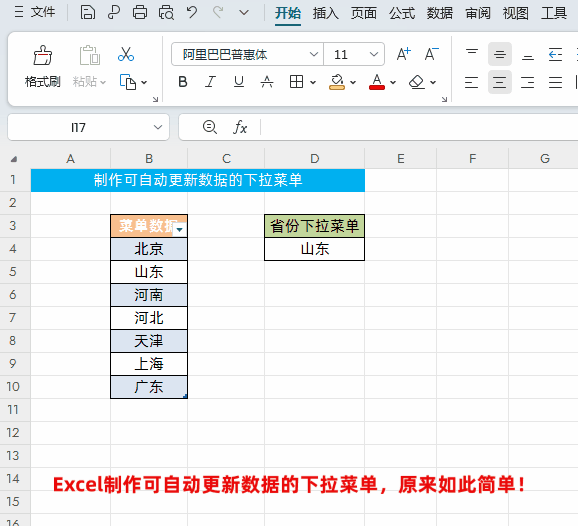Select the 北京 cell
Viewport: 578px width, 526px height.
tap(149, 249)
